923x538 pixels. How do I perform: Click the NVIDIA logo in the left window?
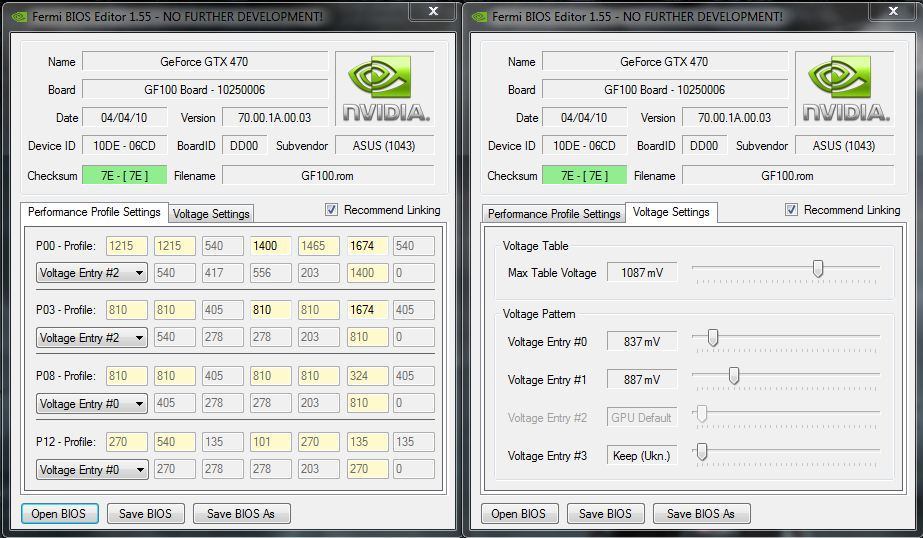click(385, 88)
